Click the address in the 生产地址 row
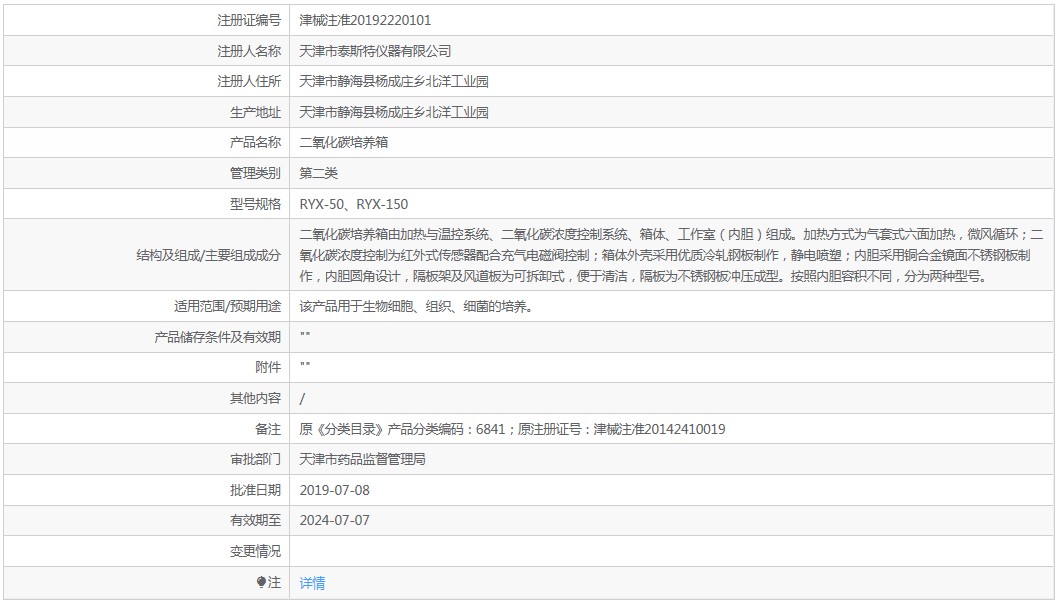Screen dimensions: 1060x606 tap(394, 112)
